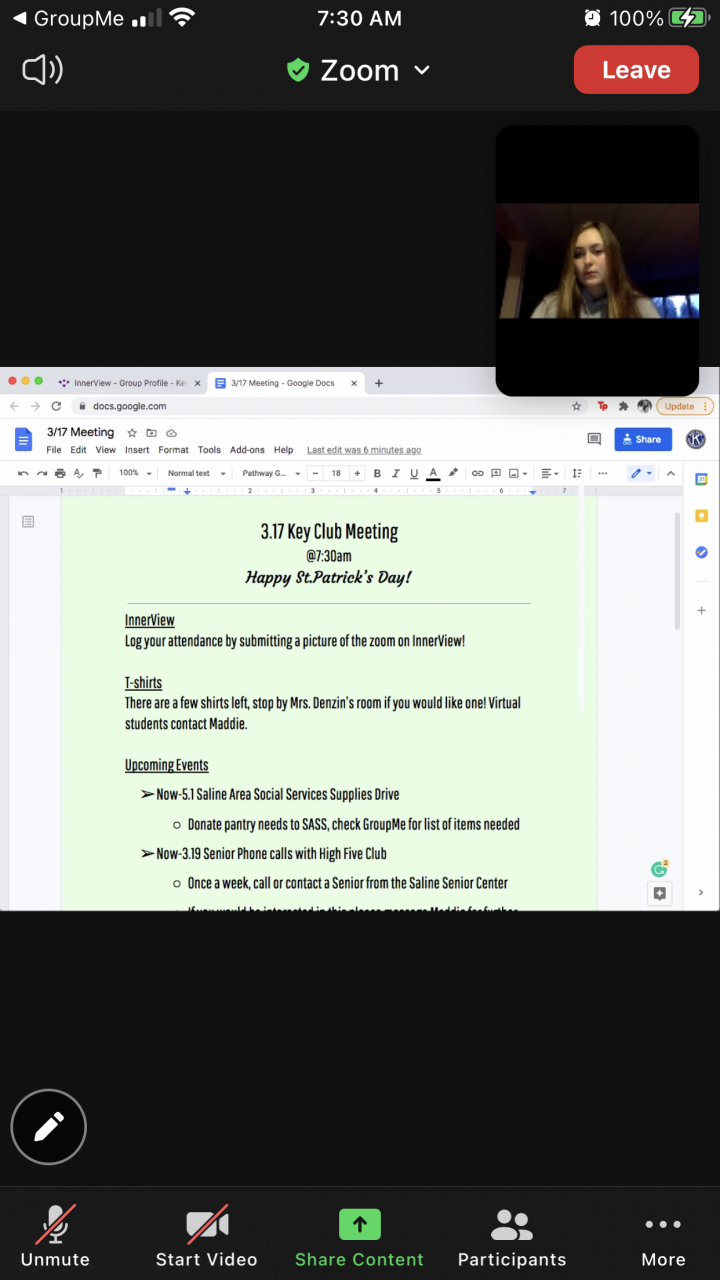The height and width of the screenshot is (1280, 720).
Task: Click the print icon
Action: click(x=60, y=473)
